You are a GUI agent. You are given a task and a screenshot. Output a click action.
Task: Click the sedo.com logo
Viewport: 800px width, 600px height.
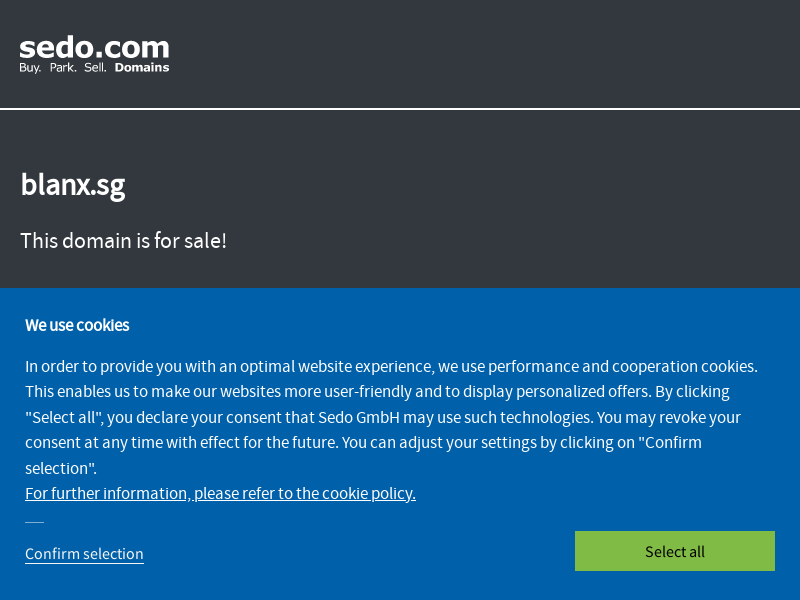94,55
